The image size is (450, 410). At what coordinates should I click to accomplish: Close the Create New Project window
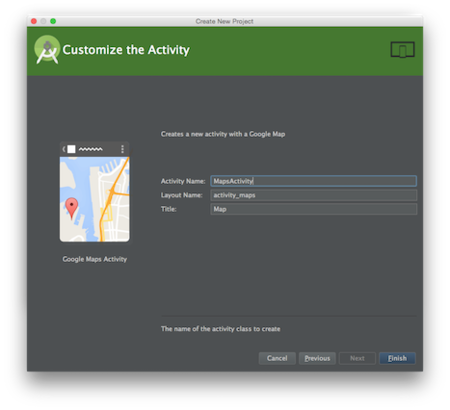(x=34, y=21)
